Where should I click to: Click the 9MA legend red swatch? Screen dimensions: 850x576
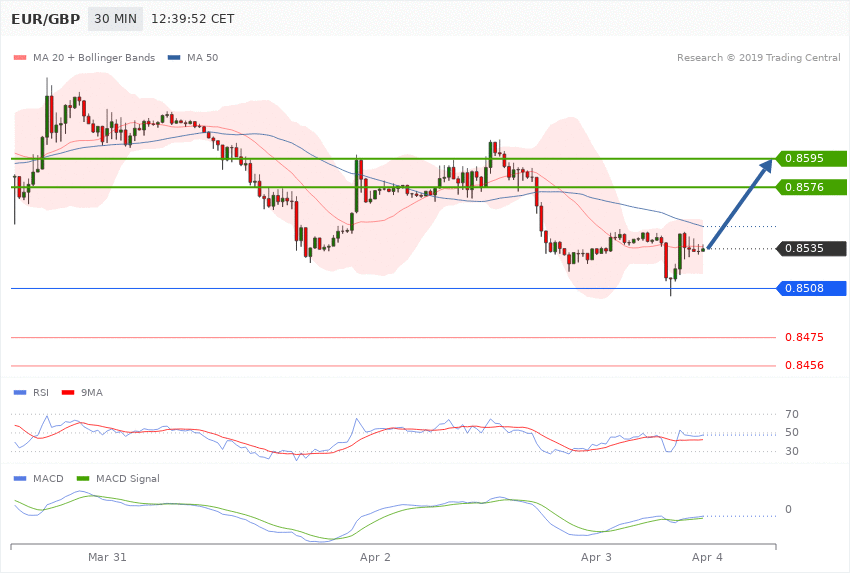pos(68,392)
